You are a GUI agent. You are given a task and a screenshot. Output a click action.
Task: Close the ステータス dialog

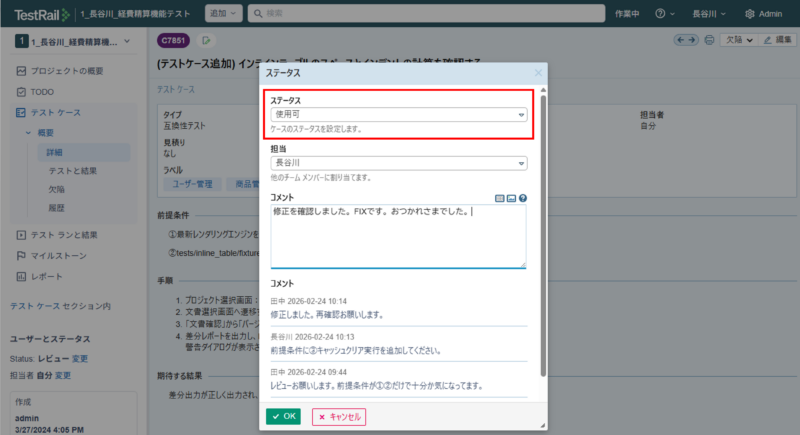pyautogui.click(x=538, y=73)
